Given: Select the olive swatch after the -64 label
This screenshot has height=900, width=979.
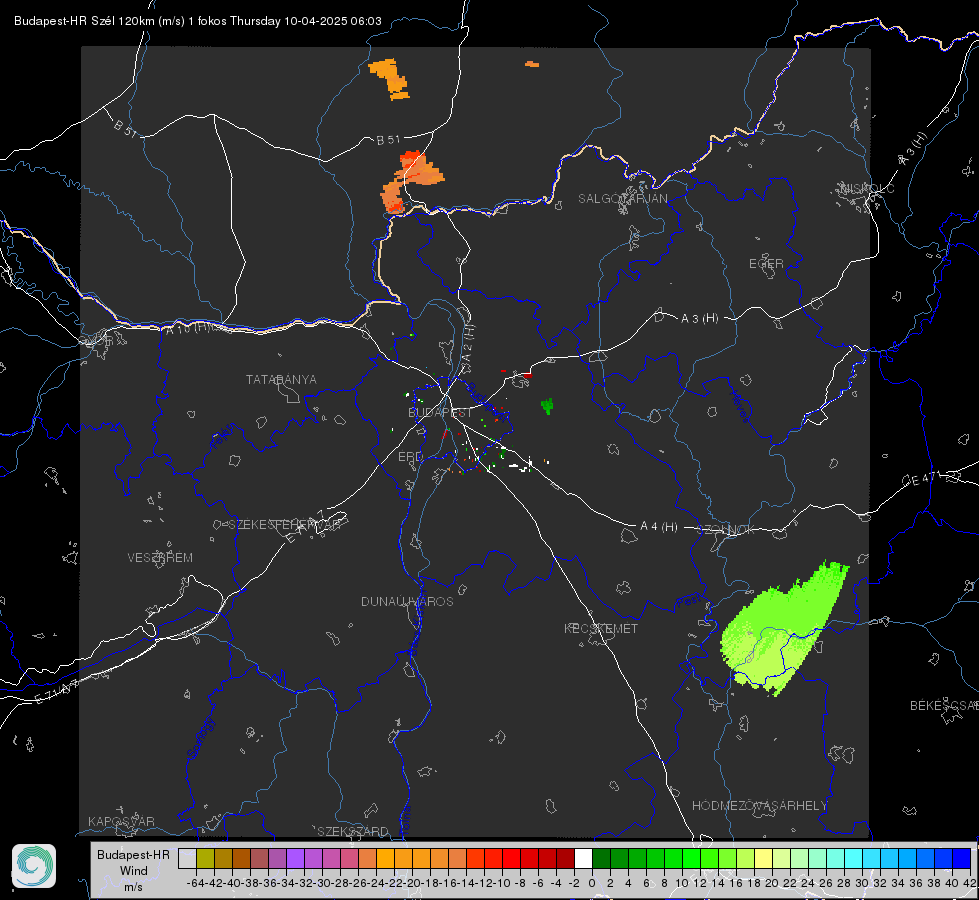Looking at the screenshot, I should tap(205, 858).
